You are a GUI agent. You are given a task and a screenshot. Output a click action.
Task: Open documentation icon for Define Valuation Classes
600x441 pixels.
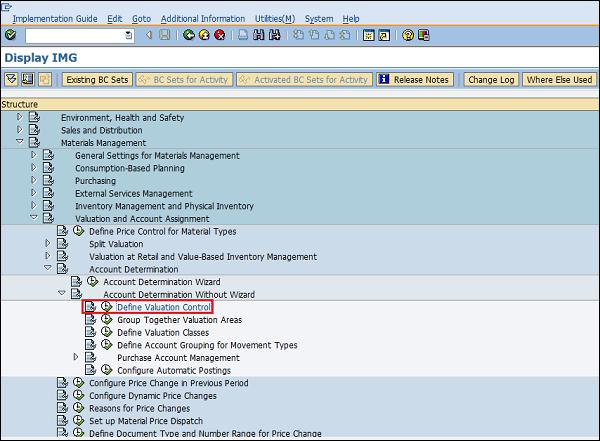point(90,332)
